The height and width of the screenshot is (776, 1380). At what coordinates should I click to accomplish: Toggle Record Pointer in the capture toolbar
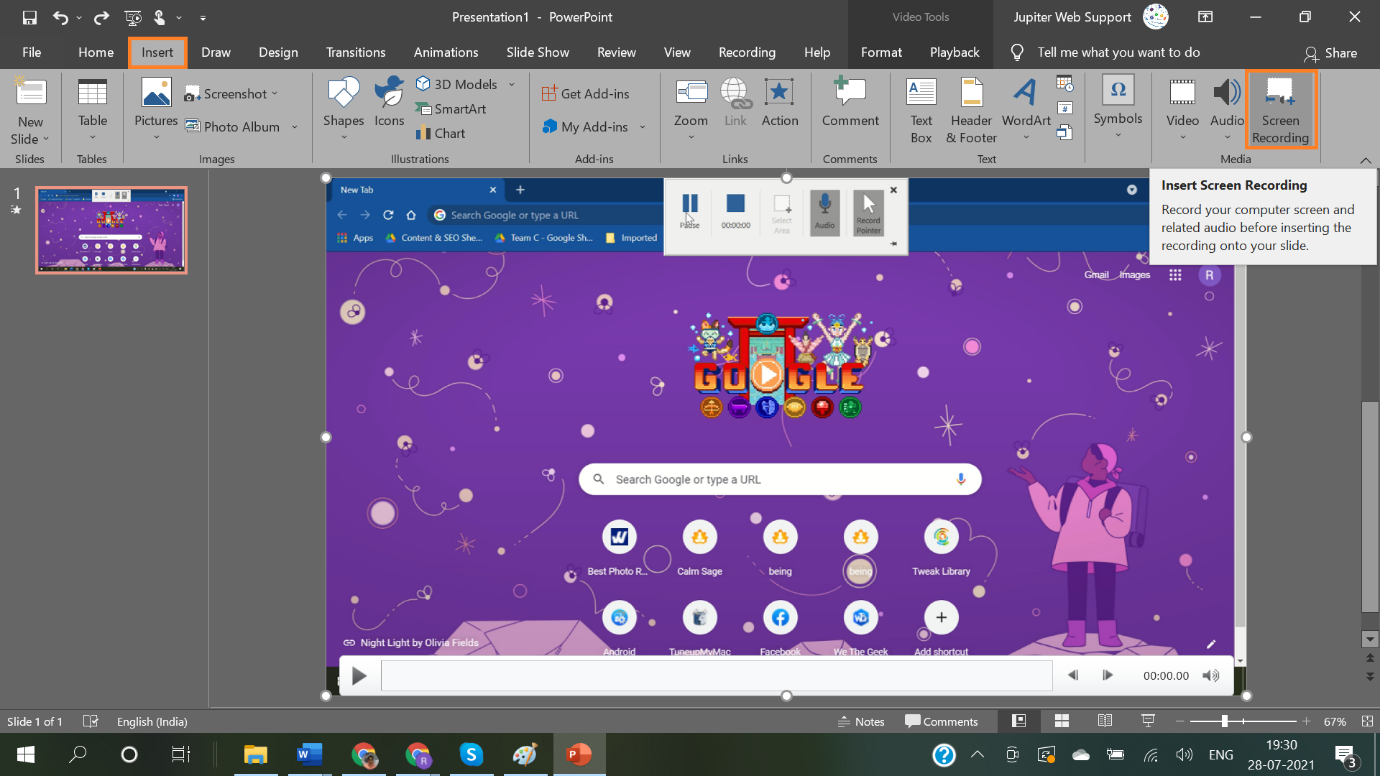(867, 212)
